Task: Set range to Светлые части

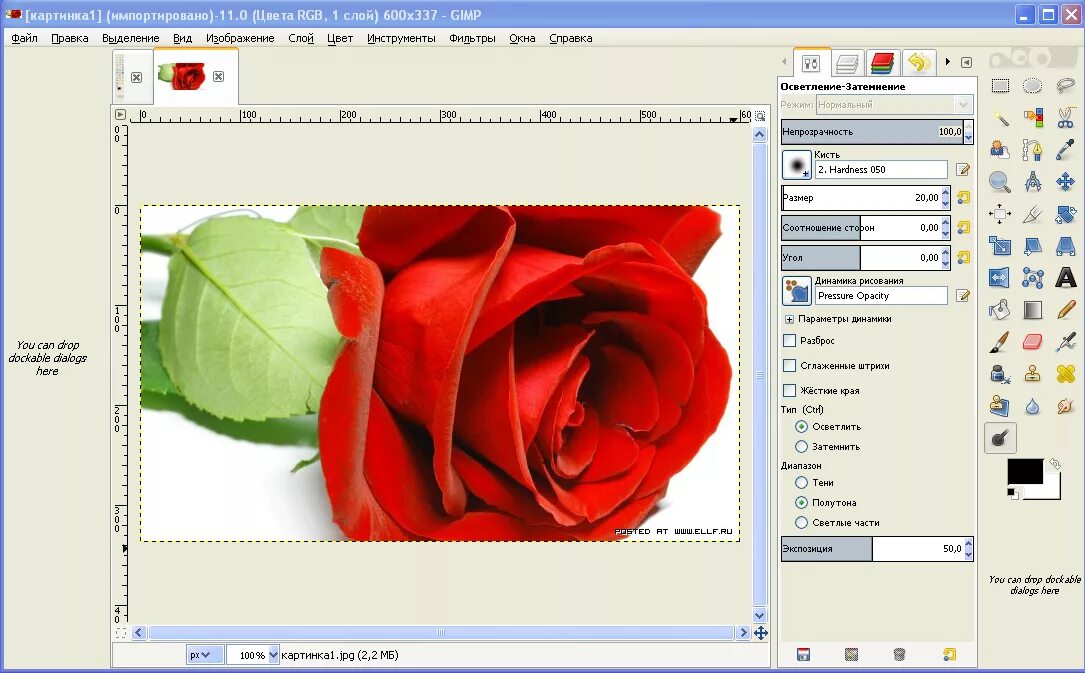Action: pos(801,523)
